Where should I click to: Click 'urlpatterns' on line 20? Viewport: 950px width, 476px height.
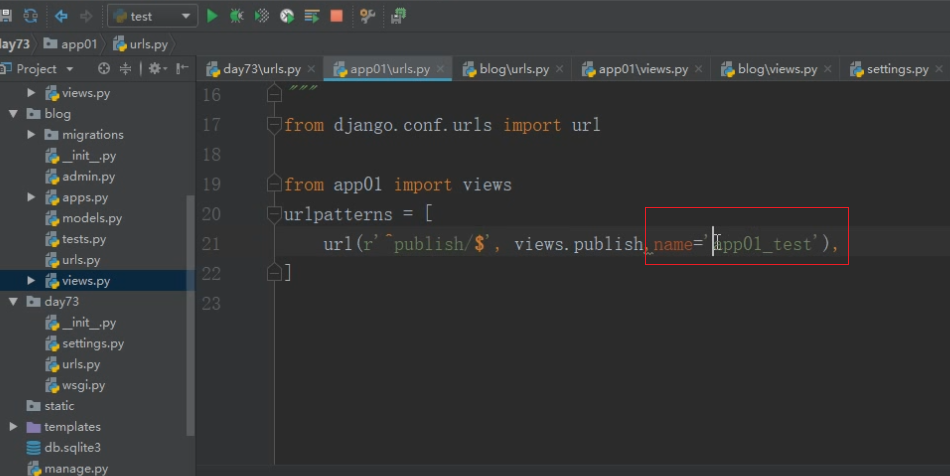338,214
